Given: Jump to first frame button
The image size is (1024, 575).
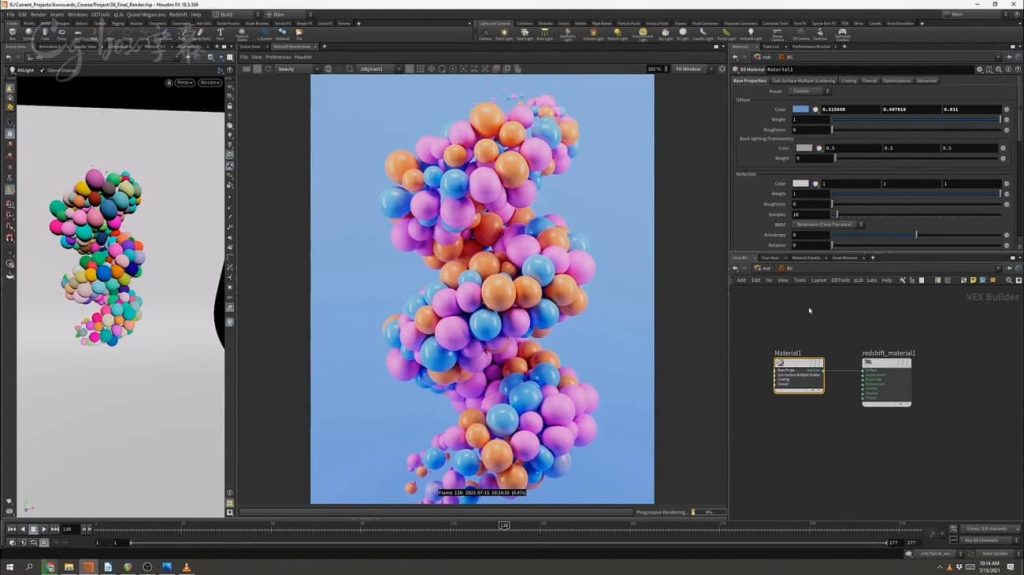Looking at the screenshot, I should click(x=12, y=529).
